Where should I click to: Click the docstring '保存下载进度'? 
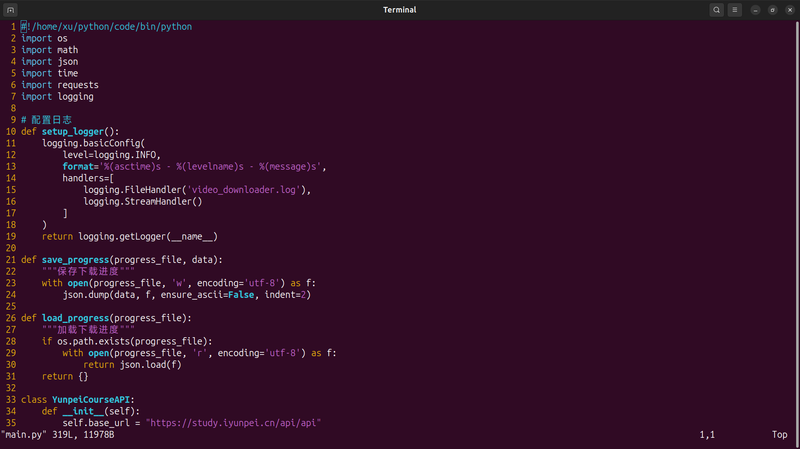pos(88,271)
